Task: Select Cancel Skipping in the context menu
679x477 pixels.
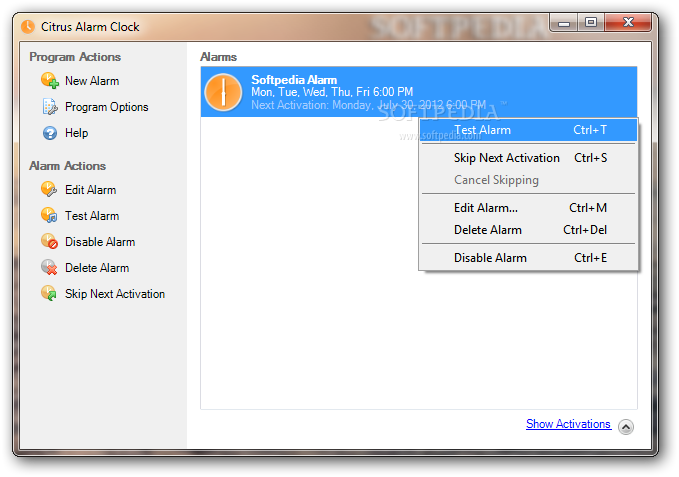Action: (528, 180)
